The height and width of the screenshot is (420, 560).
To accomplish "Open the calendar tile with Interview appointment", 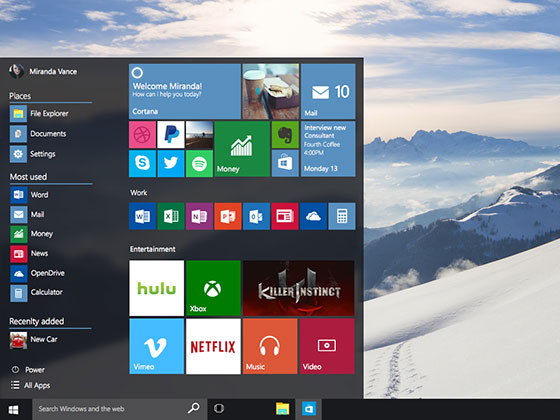I will [328, 149].
